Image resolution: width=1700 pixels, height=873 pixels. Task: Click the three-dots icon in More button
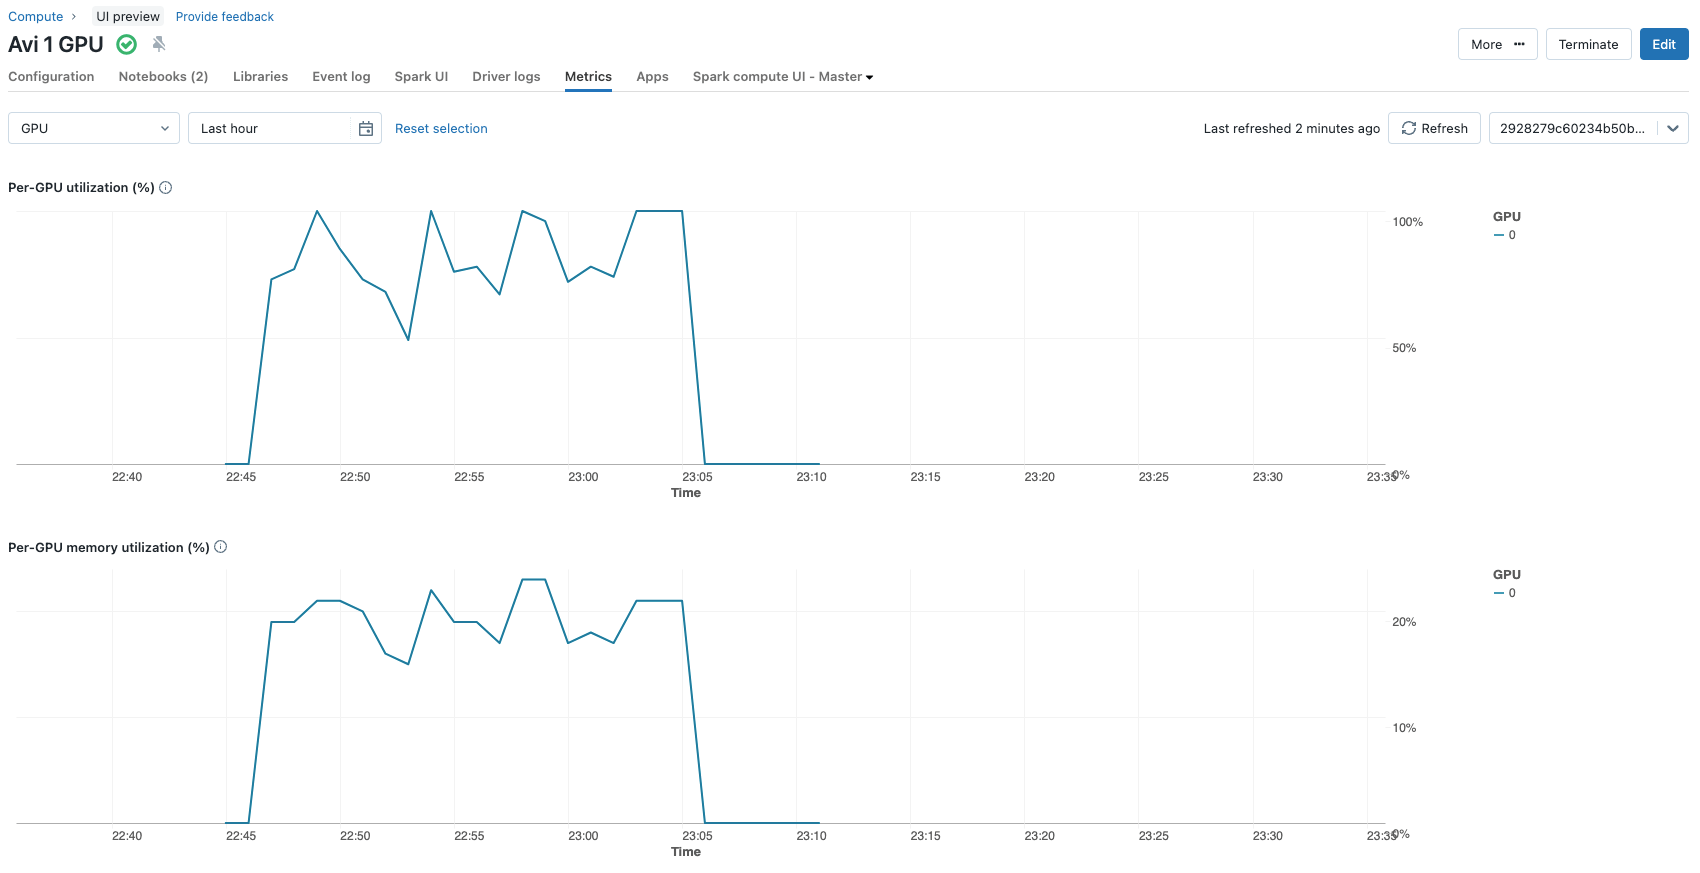click(1519, 44)
